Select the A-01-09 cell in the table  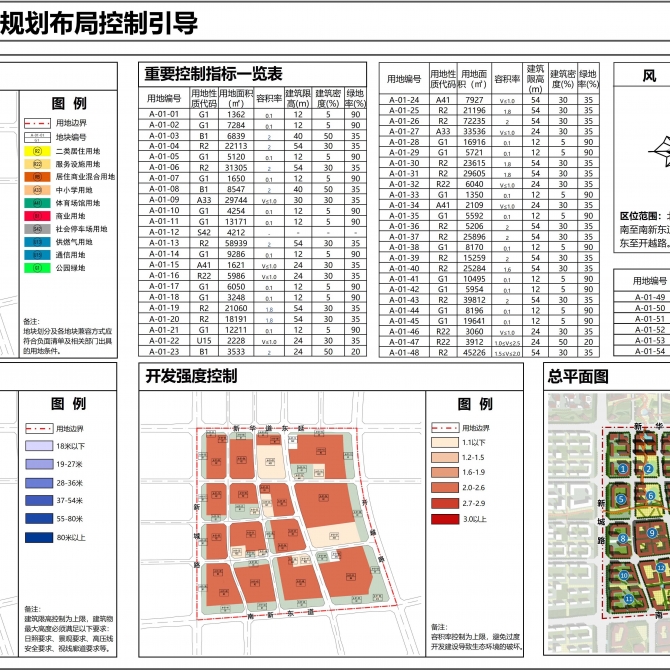pos(164,199)
